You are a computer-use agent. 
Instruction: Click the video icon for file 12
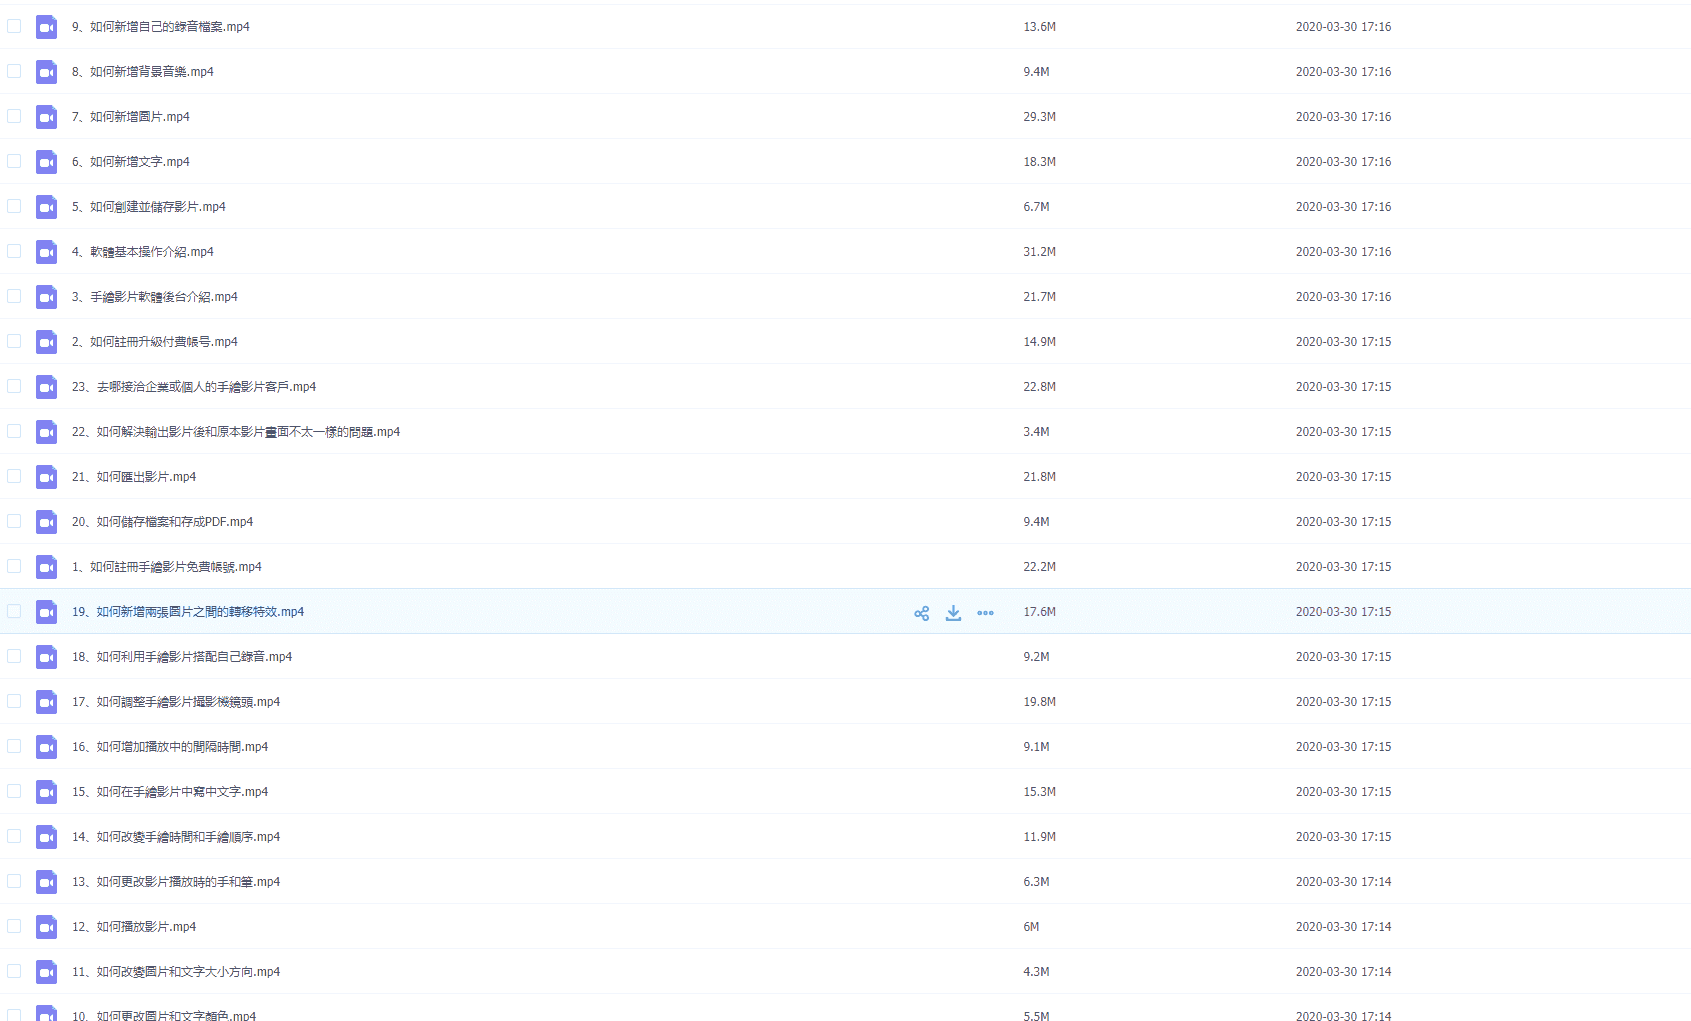(x=46, y=927)
